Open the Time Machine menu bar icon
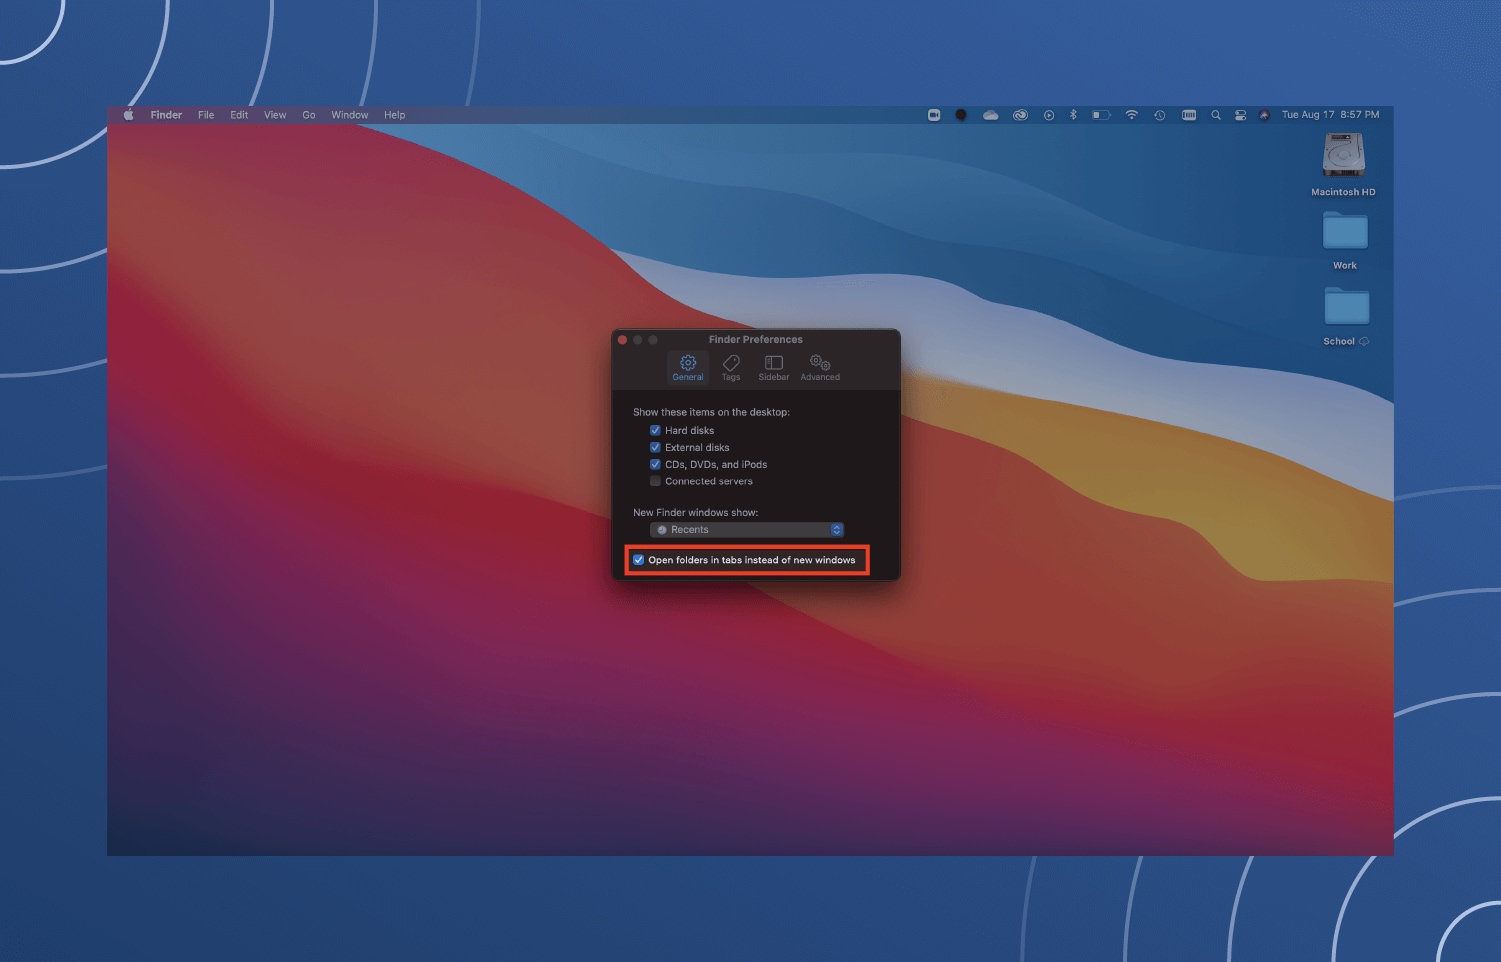The width and height of the screenshot is (1501, 962). point(1160,114)
